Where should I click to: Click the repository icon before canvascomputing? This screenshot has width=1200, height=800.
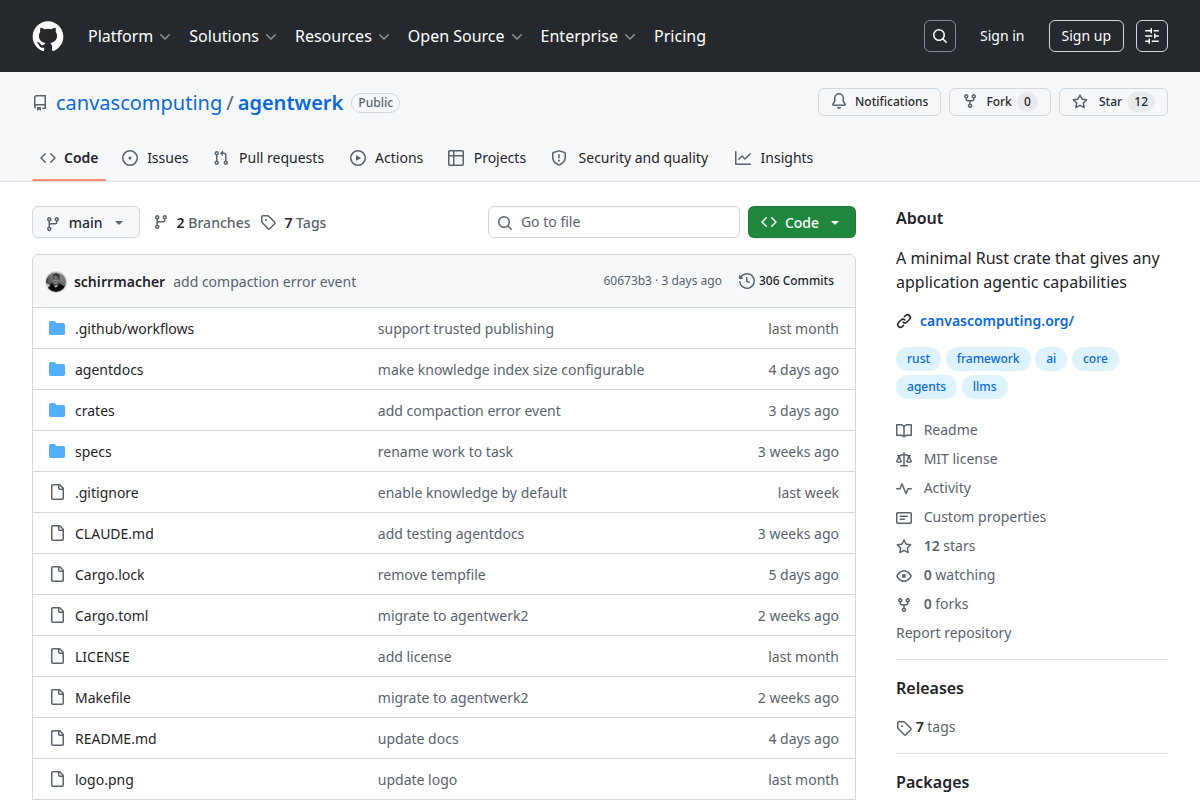point(40,103)
